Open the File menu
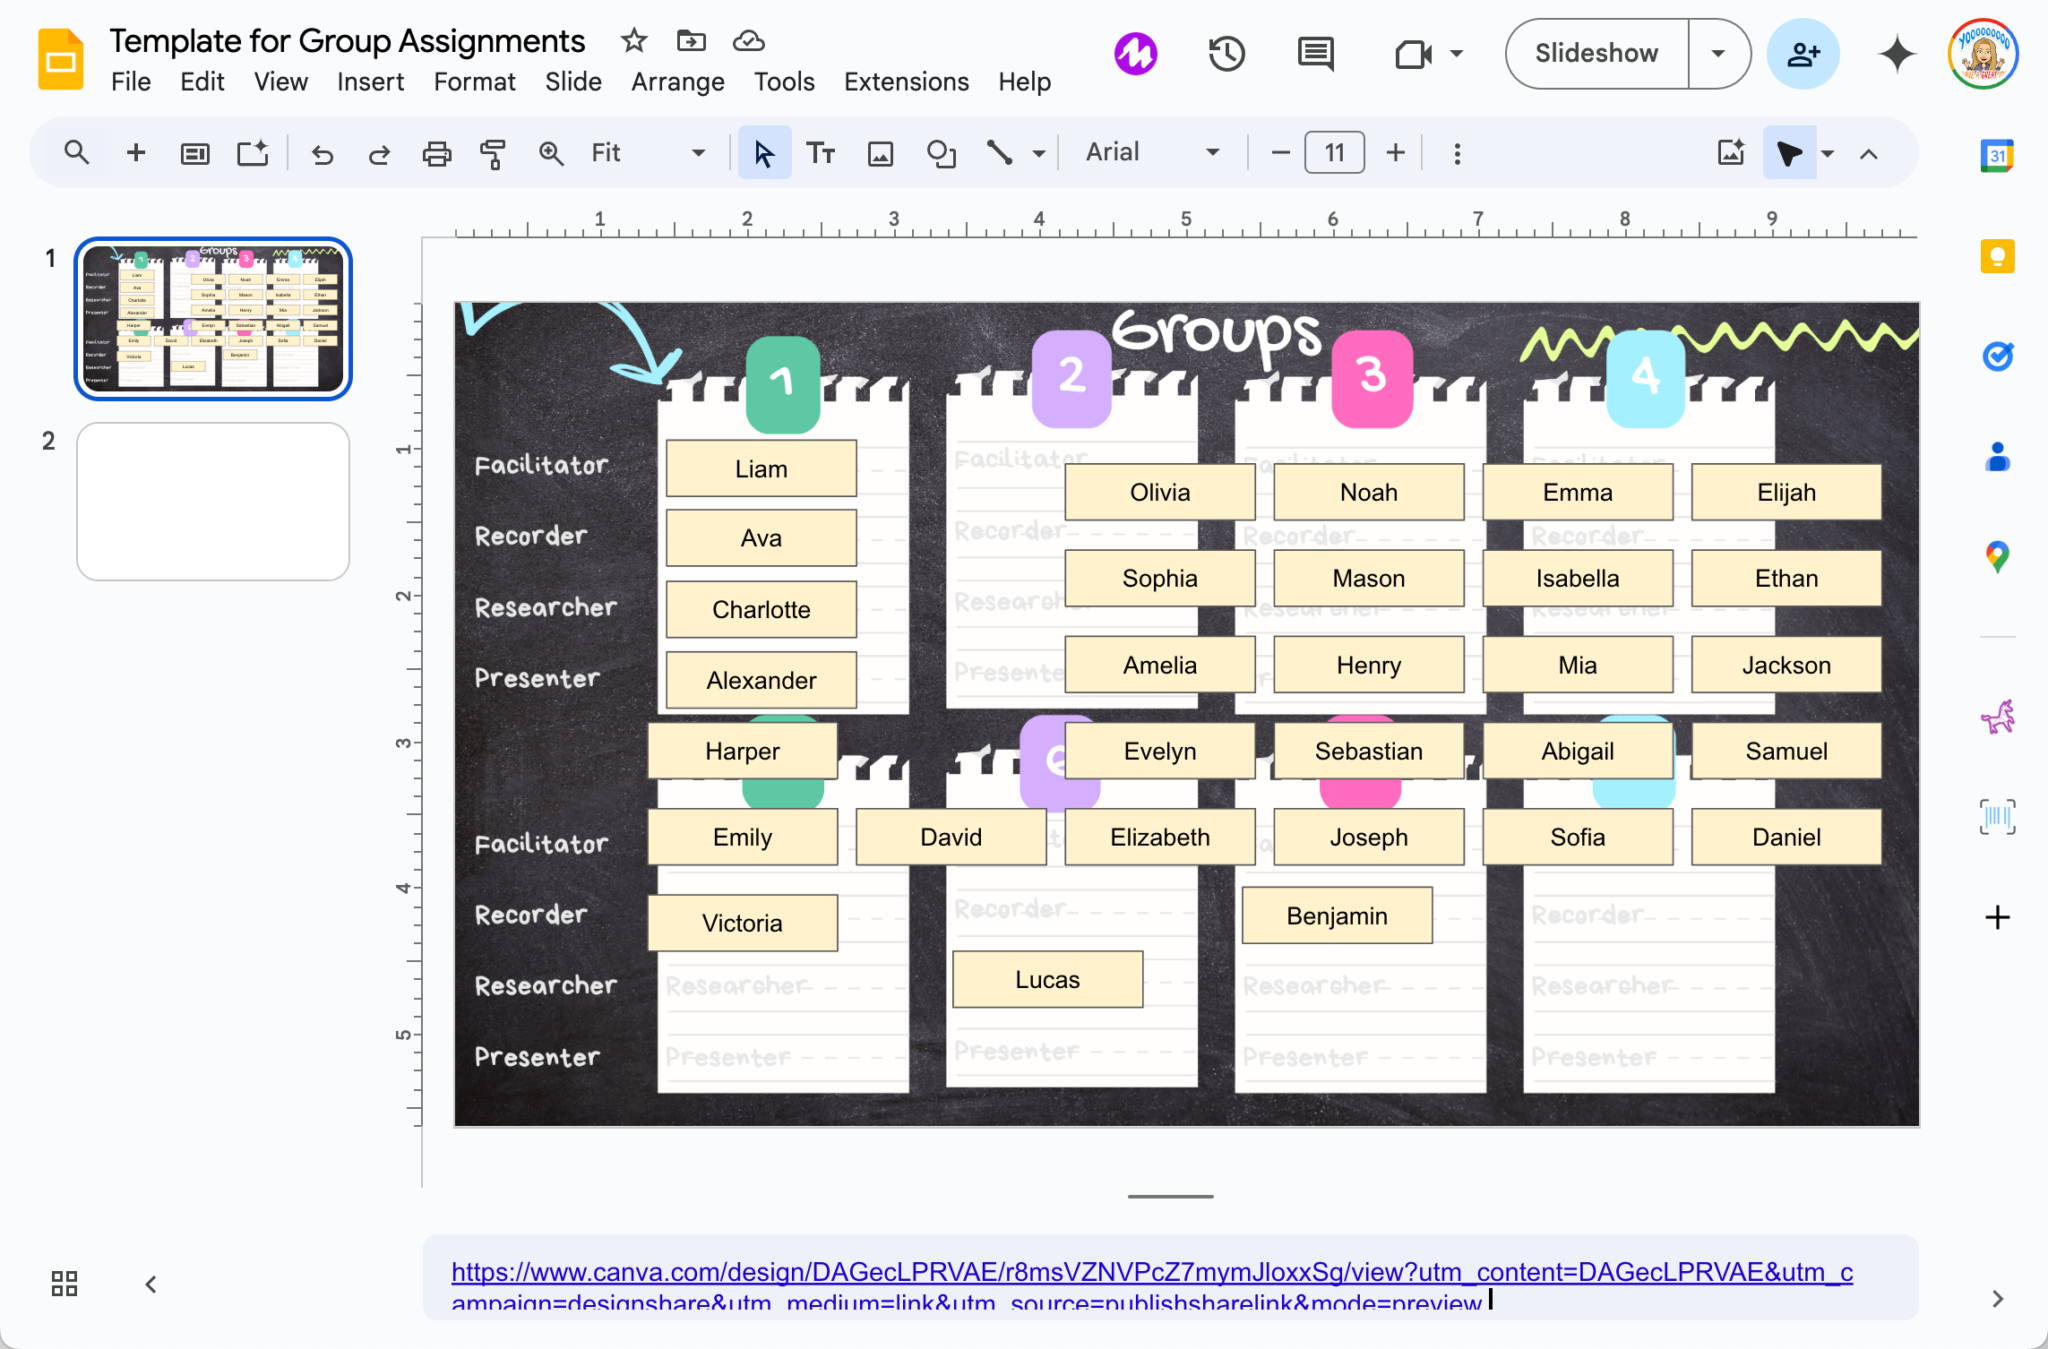2048x1349 pixels. pyautogui.click(x=131, y=82)
